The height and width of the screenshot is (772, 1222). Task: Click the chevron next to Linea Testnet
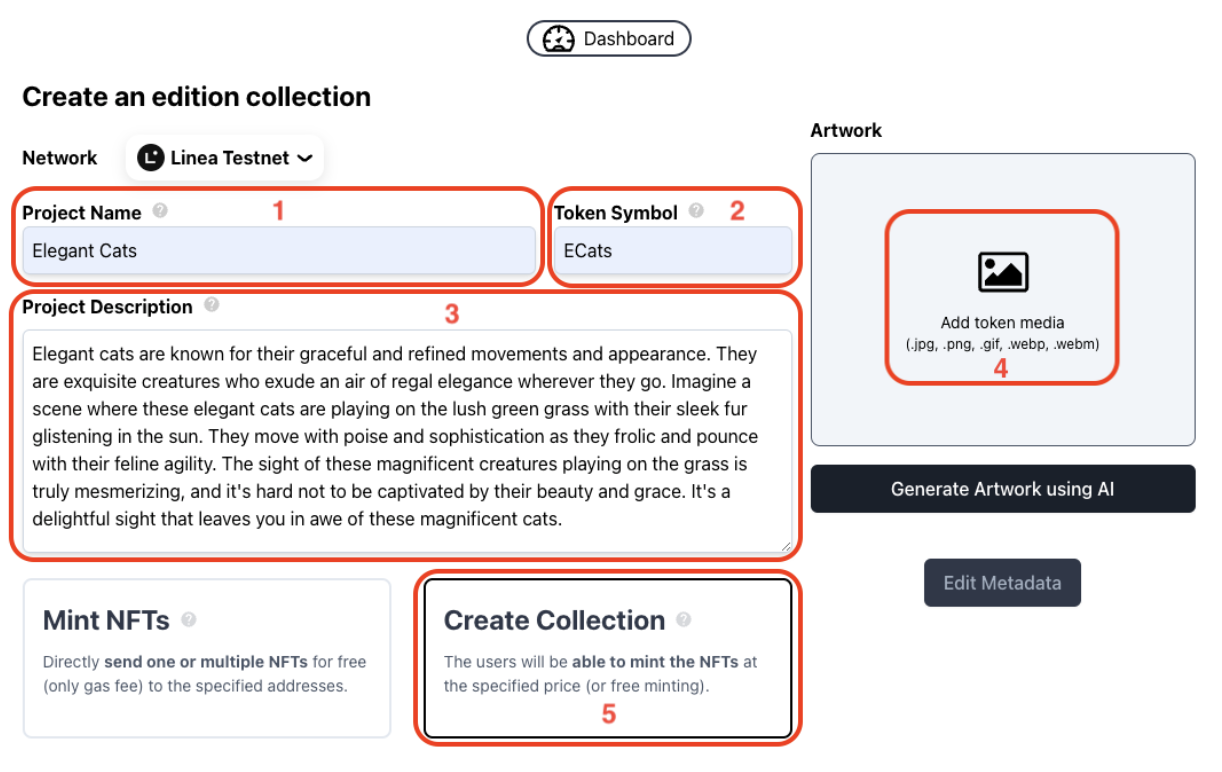(x=305, y=158)
